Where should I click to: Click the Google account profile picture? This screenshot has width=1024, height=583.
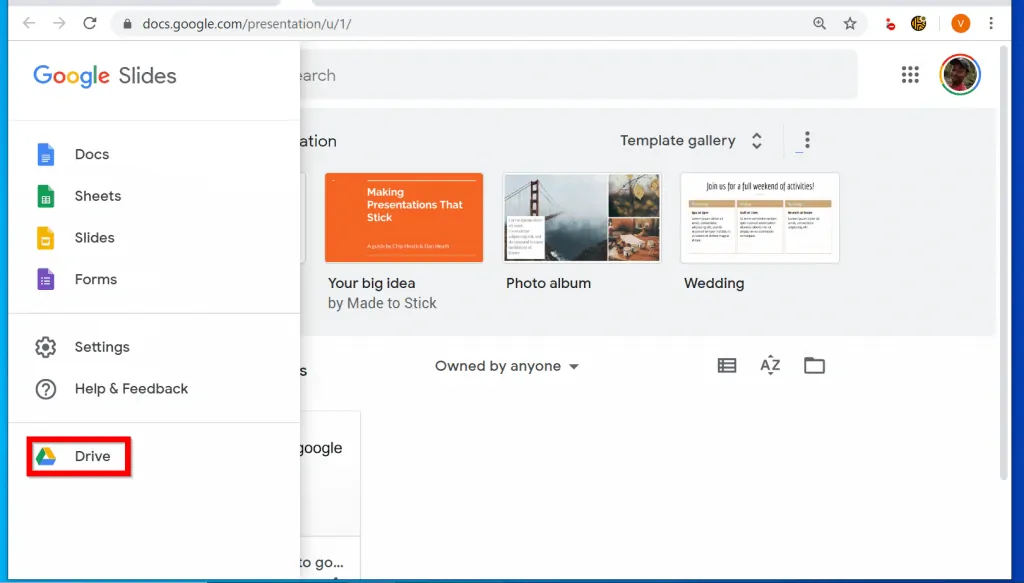pos(960,75)
